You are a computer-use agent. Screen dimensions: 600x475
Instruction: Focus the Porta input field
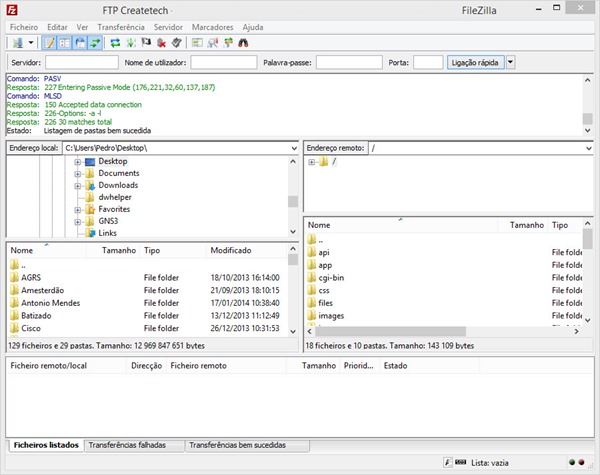[x=428, y=62]
